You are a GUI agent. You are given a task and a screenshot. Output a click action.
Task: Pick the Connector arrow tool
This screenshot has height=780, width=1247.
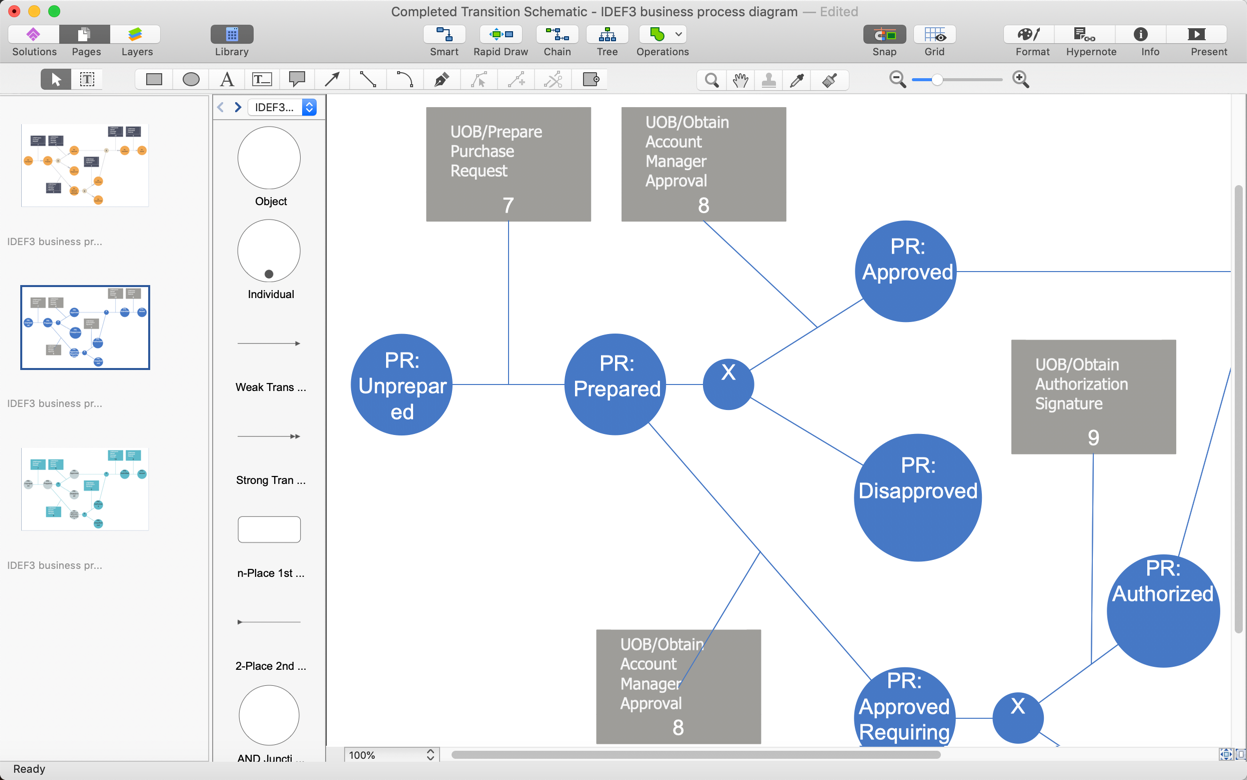pyautogui.click(x=332, y=79)
